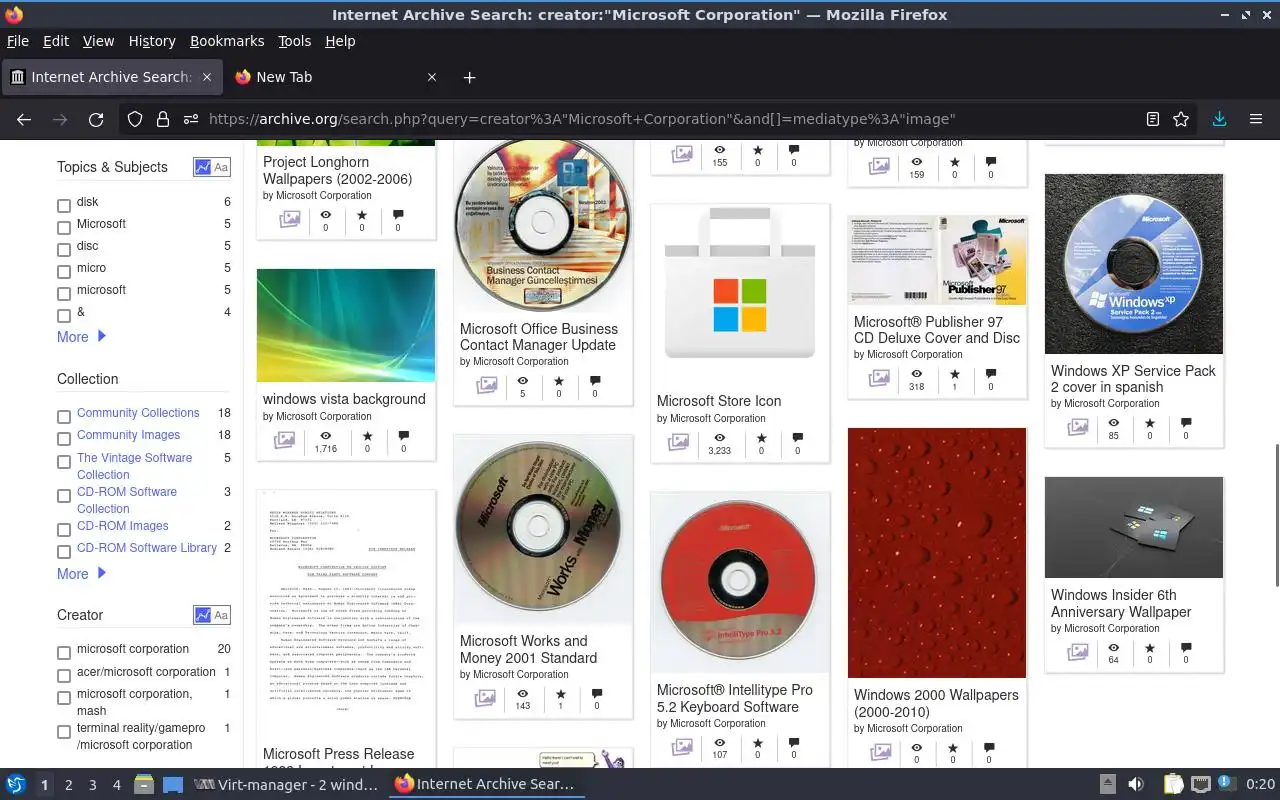Open the Downloads arrow icon

[1219, 119]
